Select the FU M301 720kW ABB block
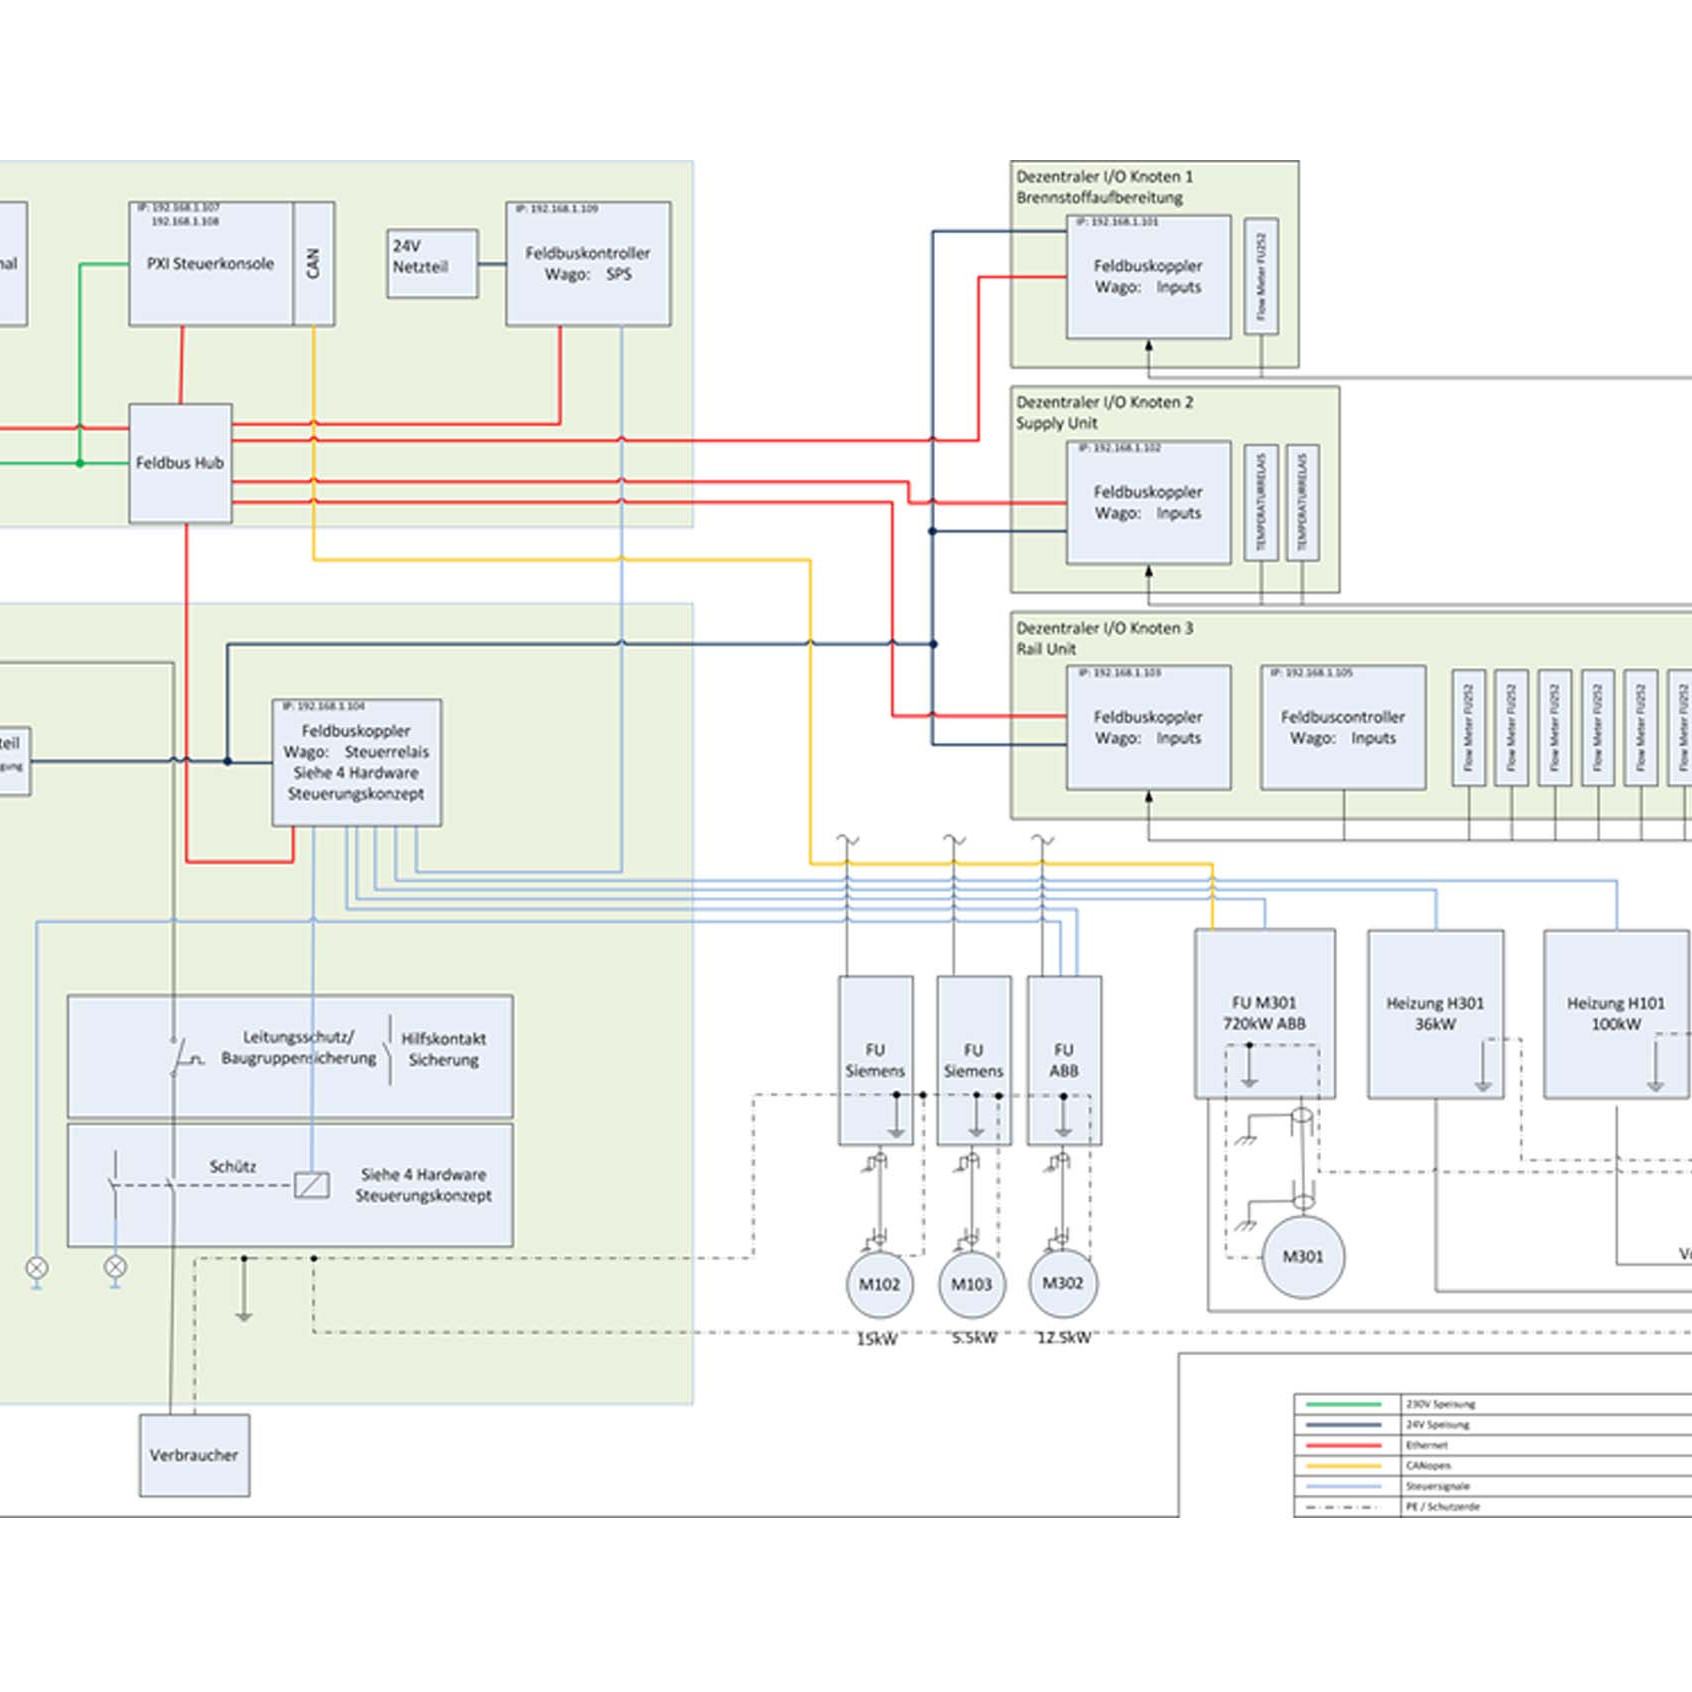The image size is (1692, 1692). [x=1265, y=1013]
